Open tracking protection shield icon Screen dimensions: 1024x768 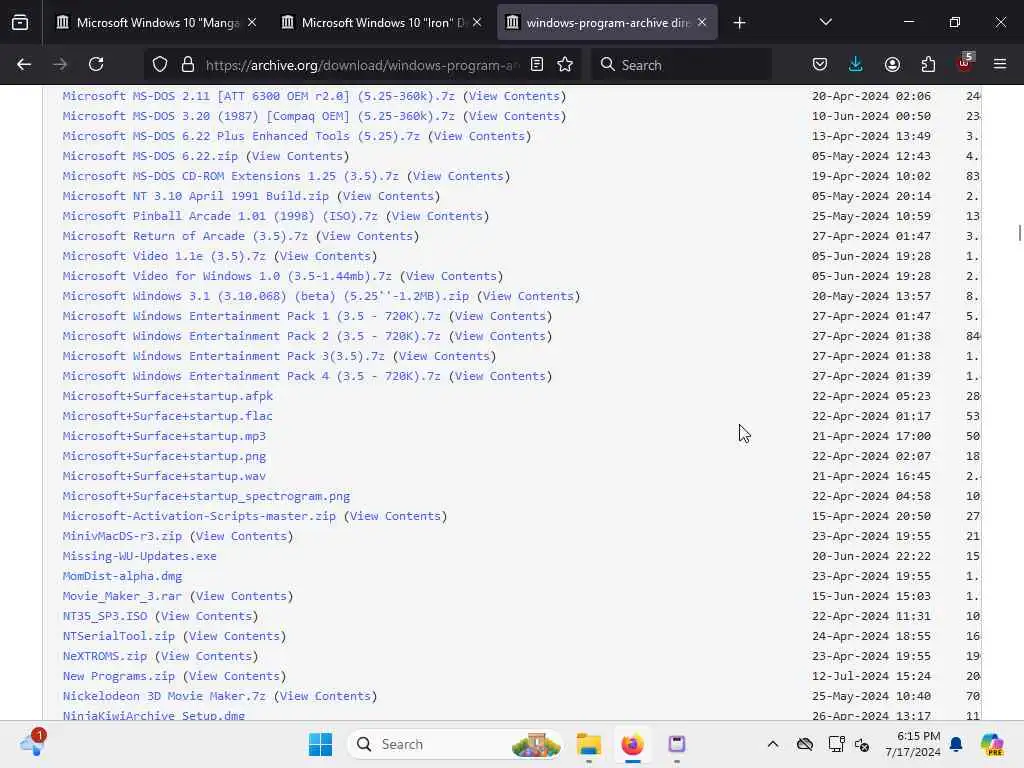click(x=160, y=65)
